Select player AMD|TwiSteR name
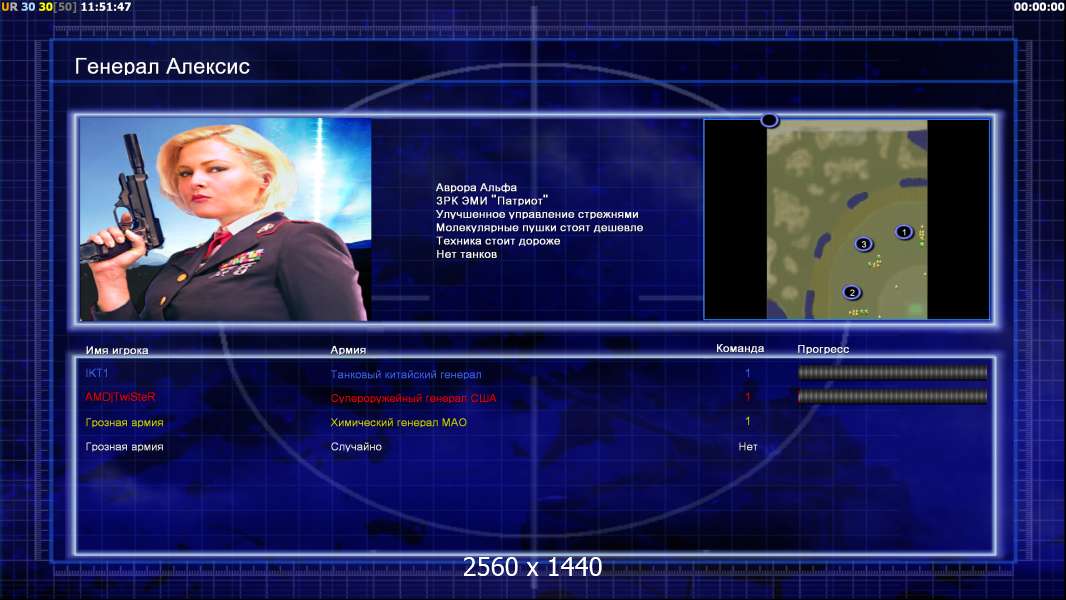 [120, 397]
